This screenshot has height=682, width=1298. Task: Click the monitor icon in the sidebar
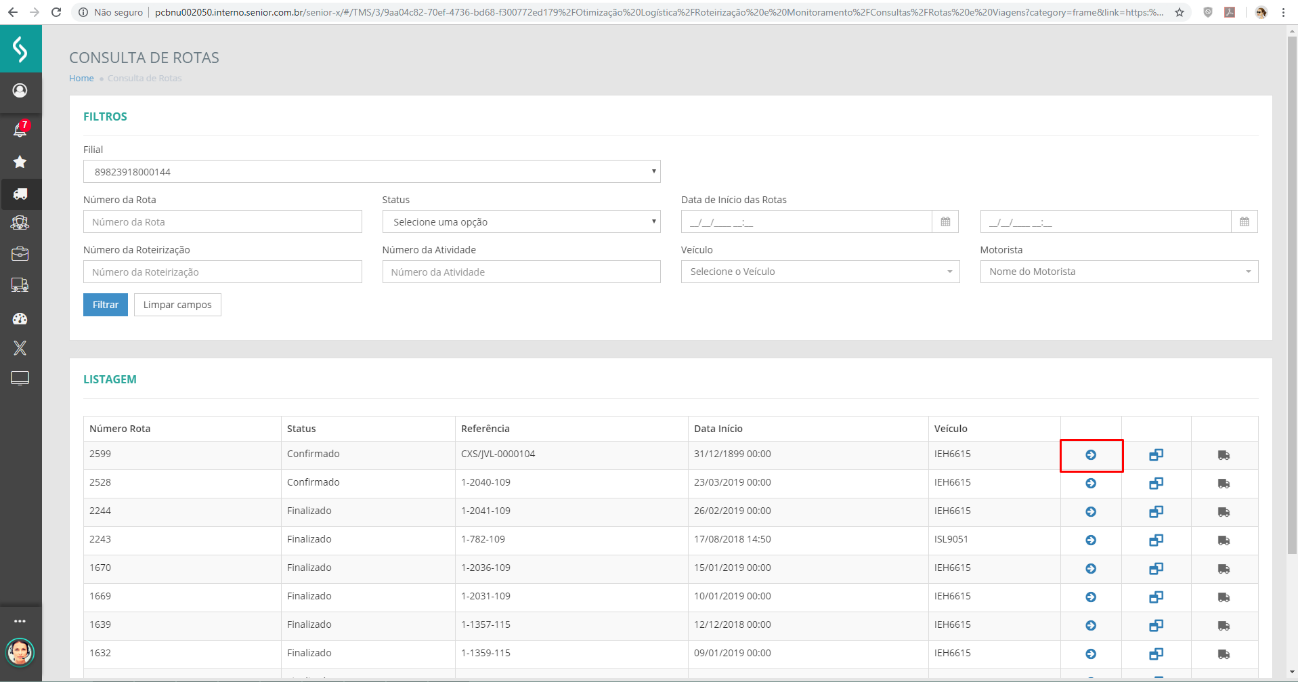pos(20,378)
